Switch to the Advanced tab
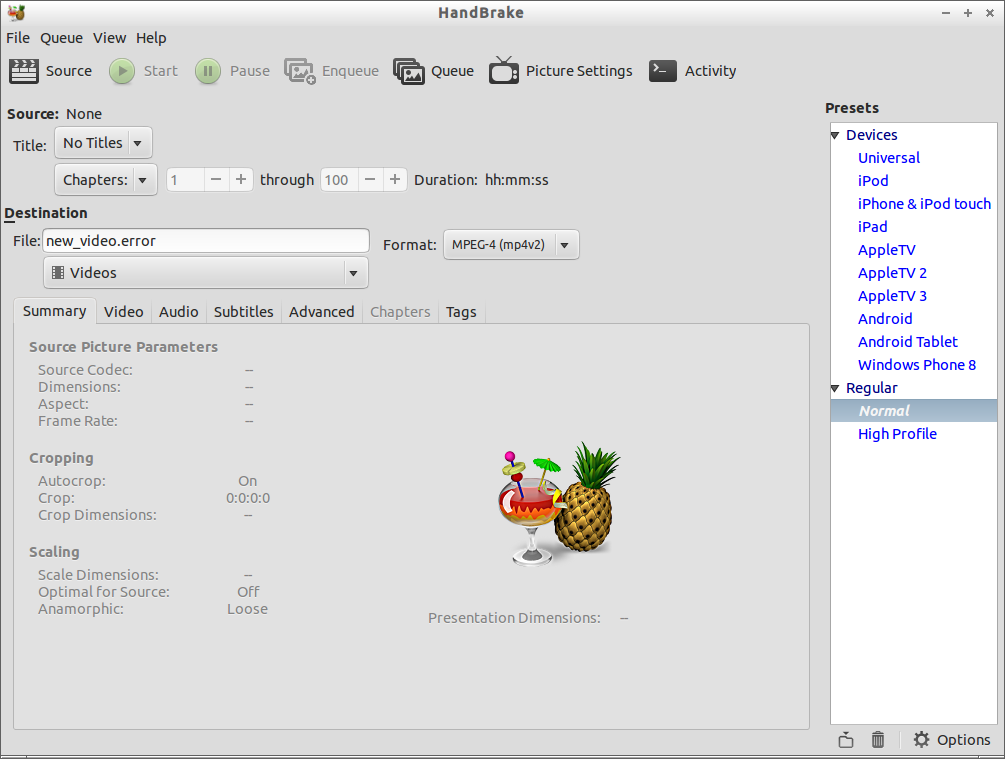Image resolution: width=1005 pixels, height=759 pixels. coord(322,312)
